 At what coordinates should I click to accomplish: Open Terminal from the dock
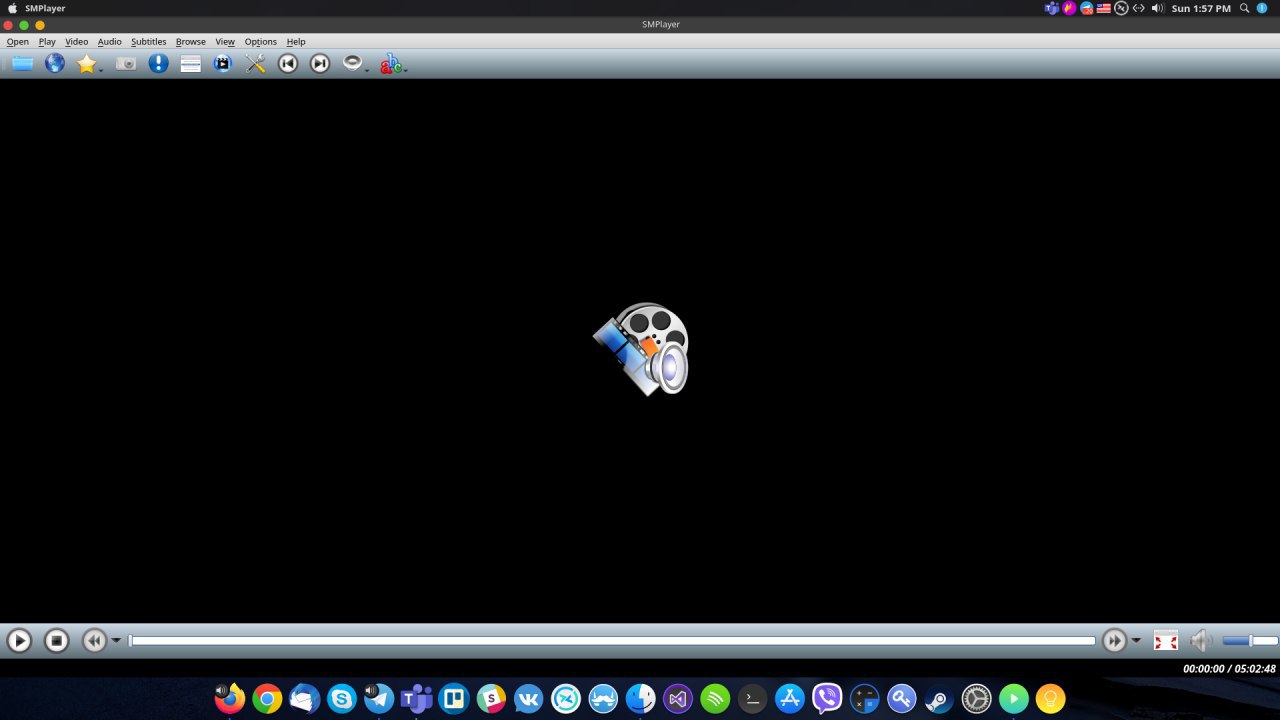(x=752, y=698)
